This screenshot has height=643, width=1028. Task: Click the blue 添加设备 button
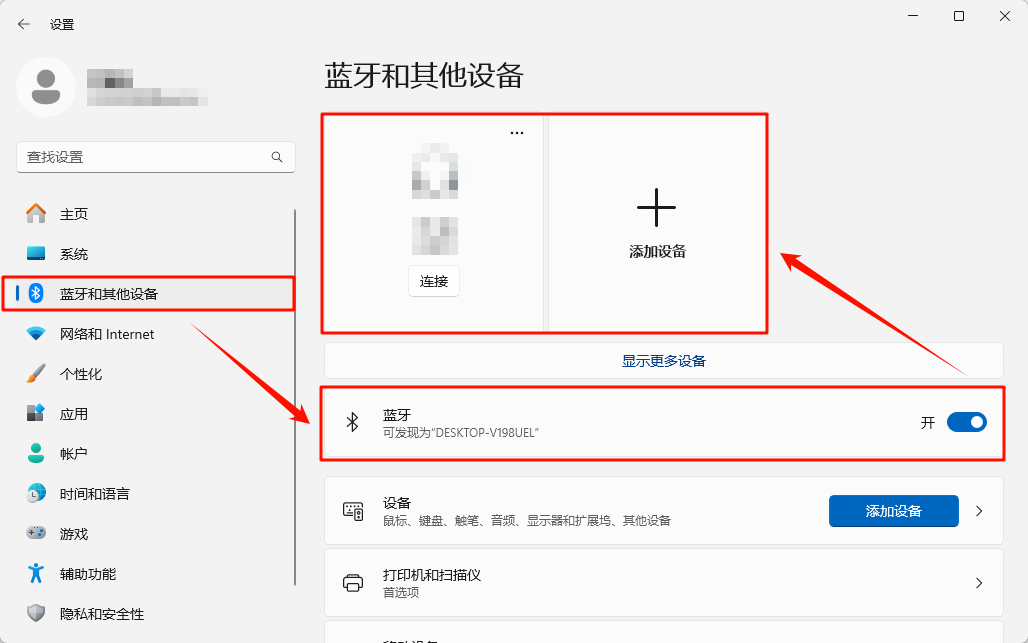coord(893,511)
